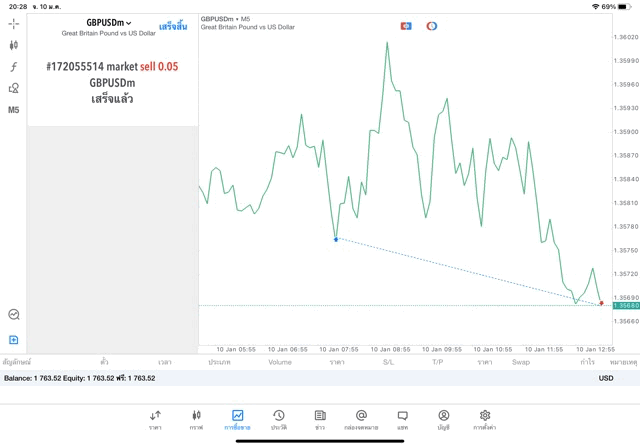Open the ประวัติ history tab
640x447 pixels.
click(279, 420)
